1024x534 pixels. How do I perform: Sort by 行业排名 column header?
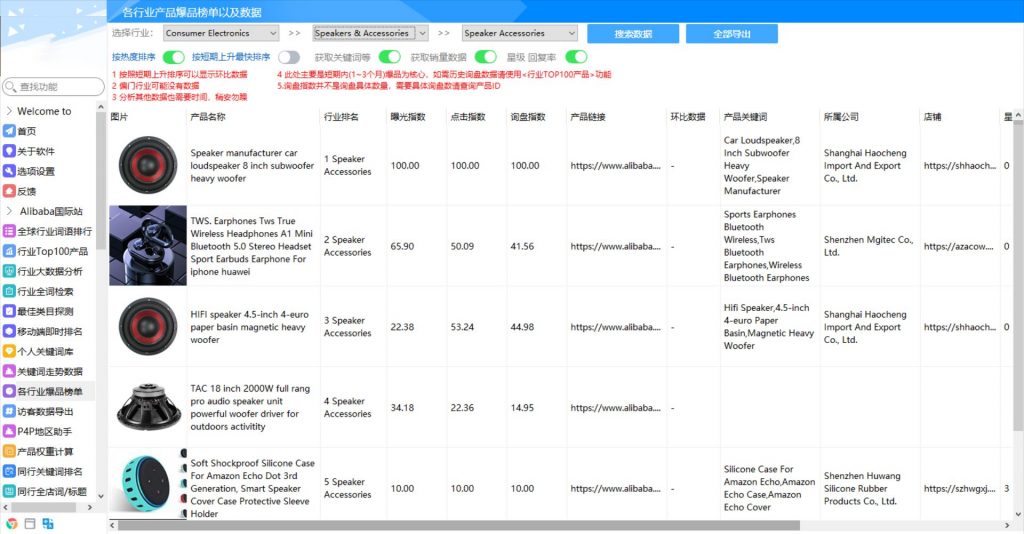point(342,117)
